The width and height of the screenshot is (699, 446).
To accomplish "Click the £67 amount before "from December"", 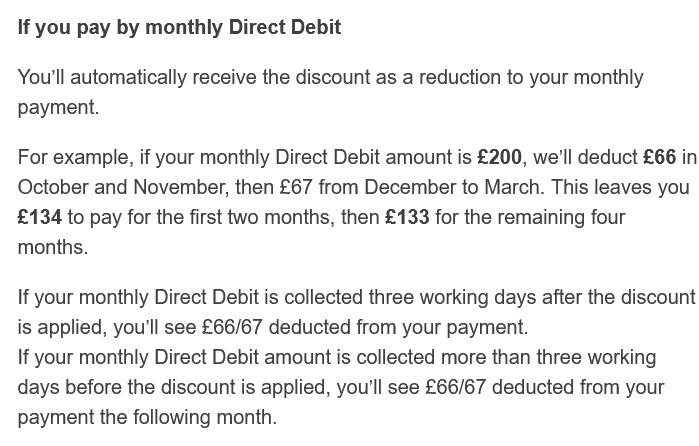I will (298, 187).
